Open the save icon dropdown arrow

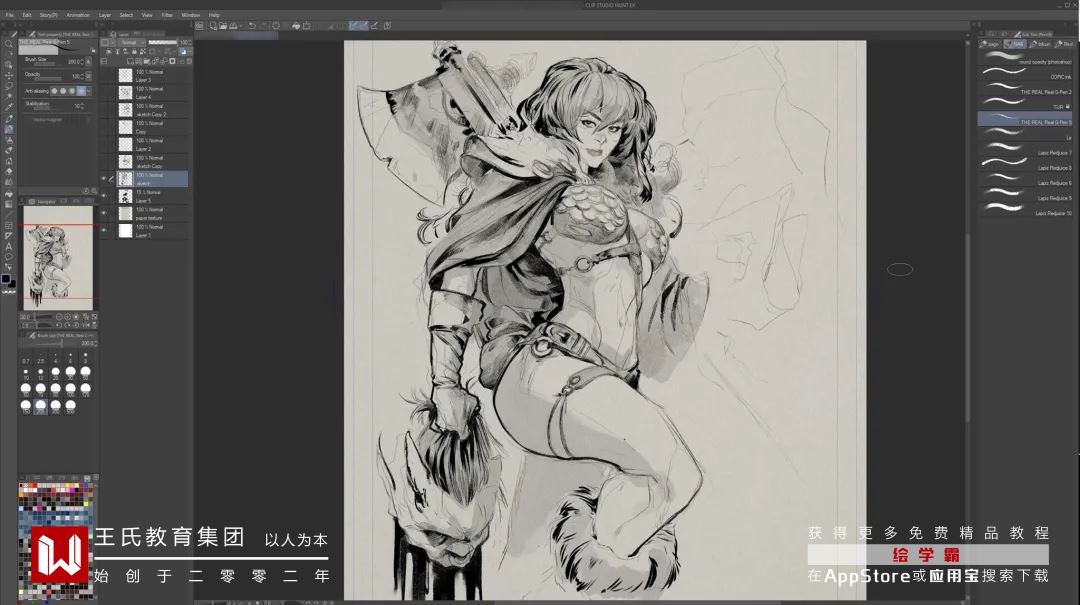240,25
